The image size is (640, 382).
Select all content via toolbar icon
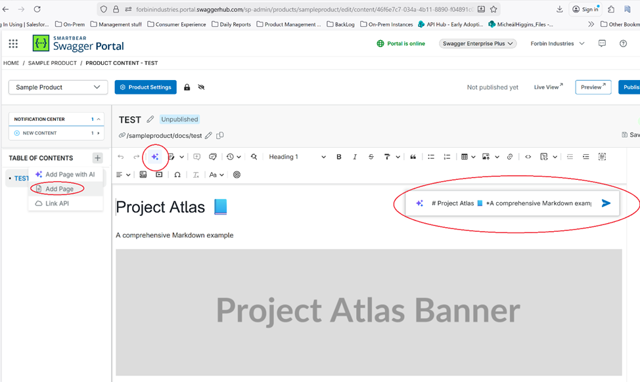(602, 157)
